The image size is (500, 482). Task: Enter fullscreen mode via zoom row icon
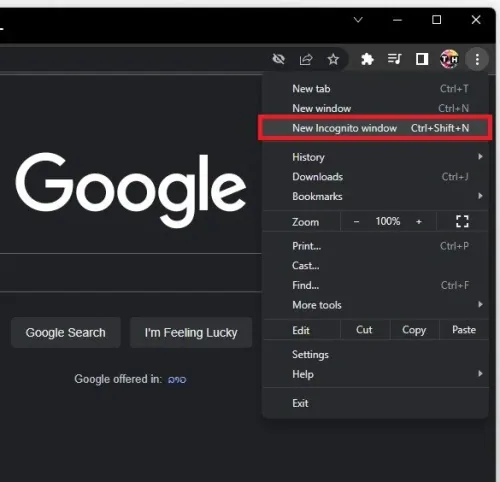[x=462, y=221]
